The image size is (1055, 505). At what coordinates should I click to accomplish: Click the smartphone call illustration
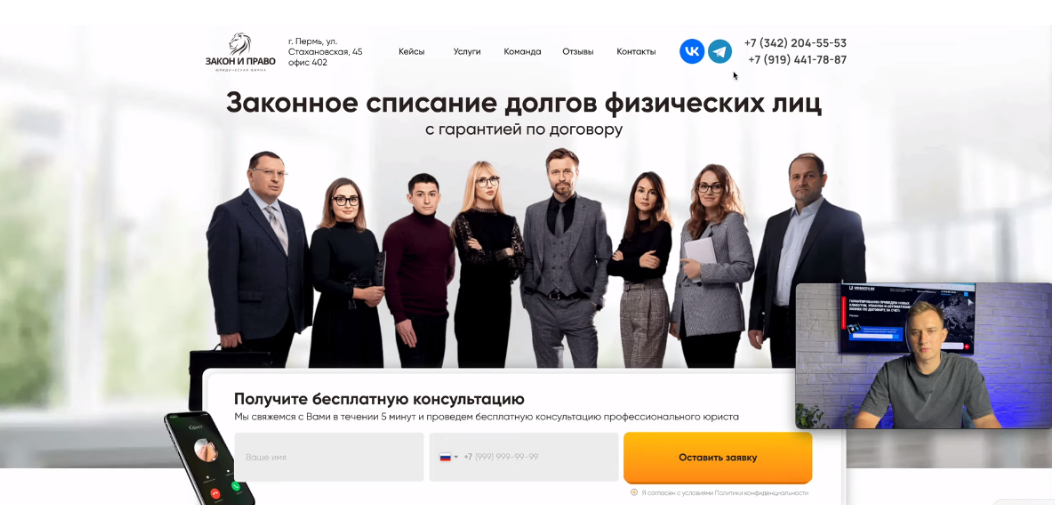211,459
